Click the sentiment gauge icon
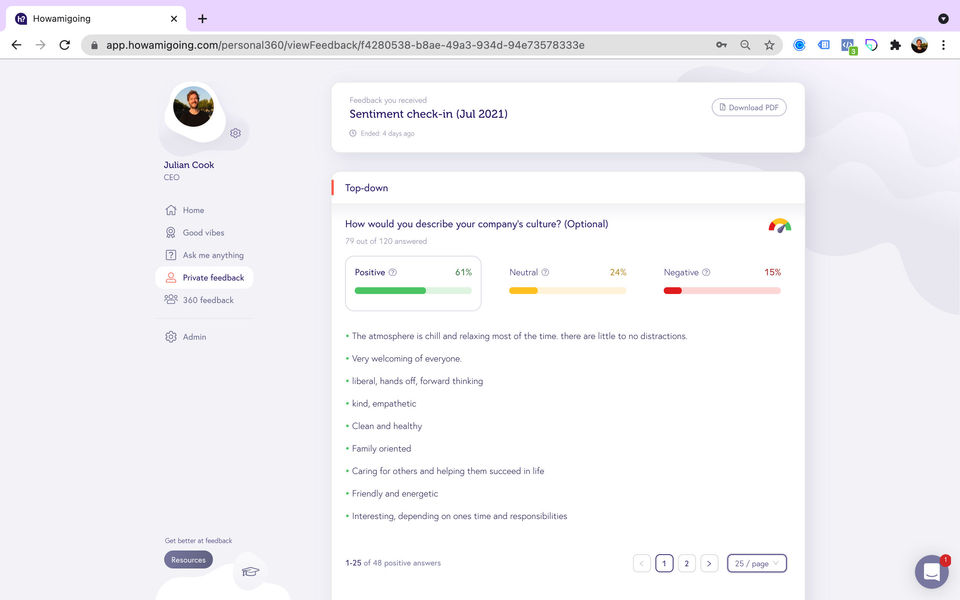The image size is (960, 600). pyautogui.click(x=779, y=225)
